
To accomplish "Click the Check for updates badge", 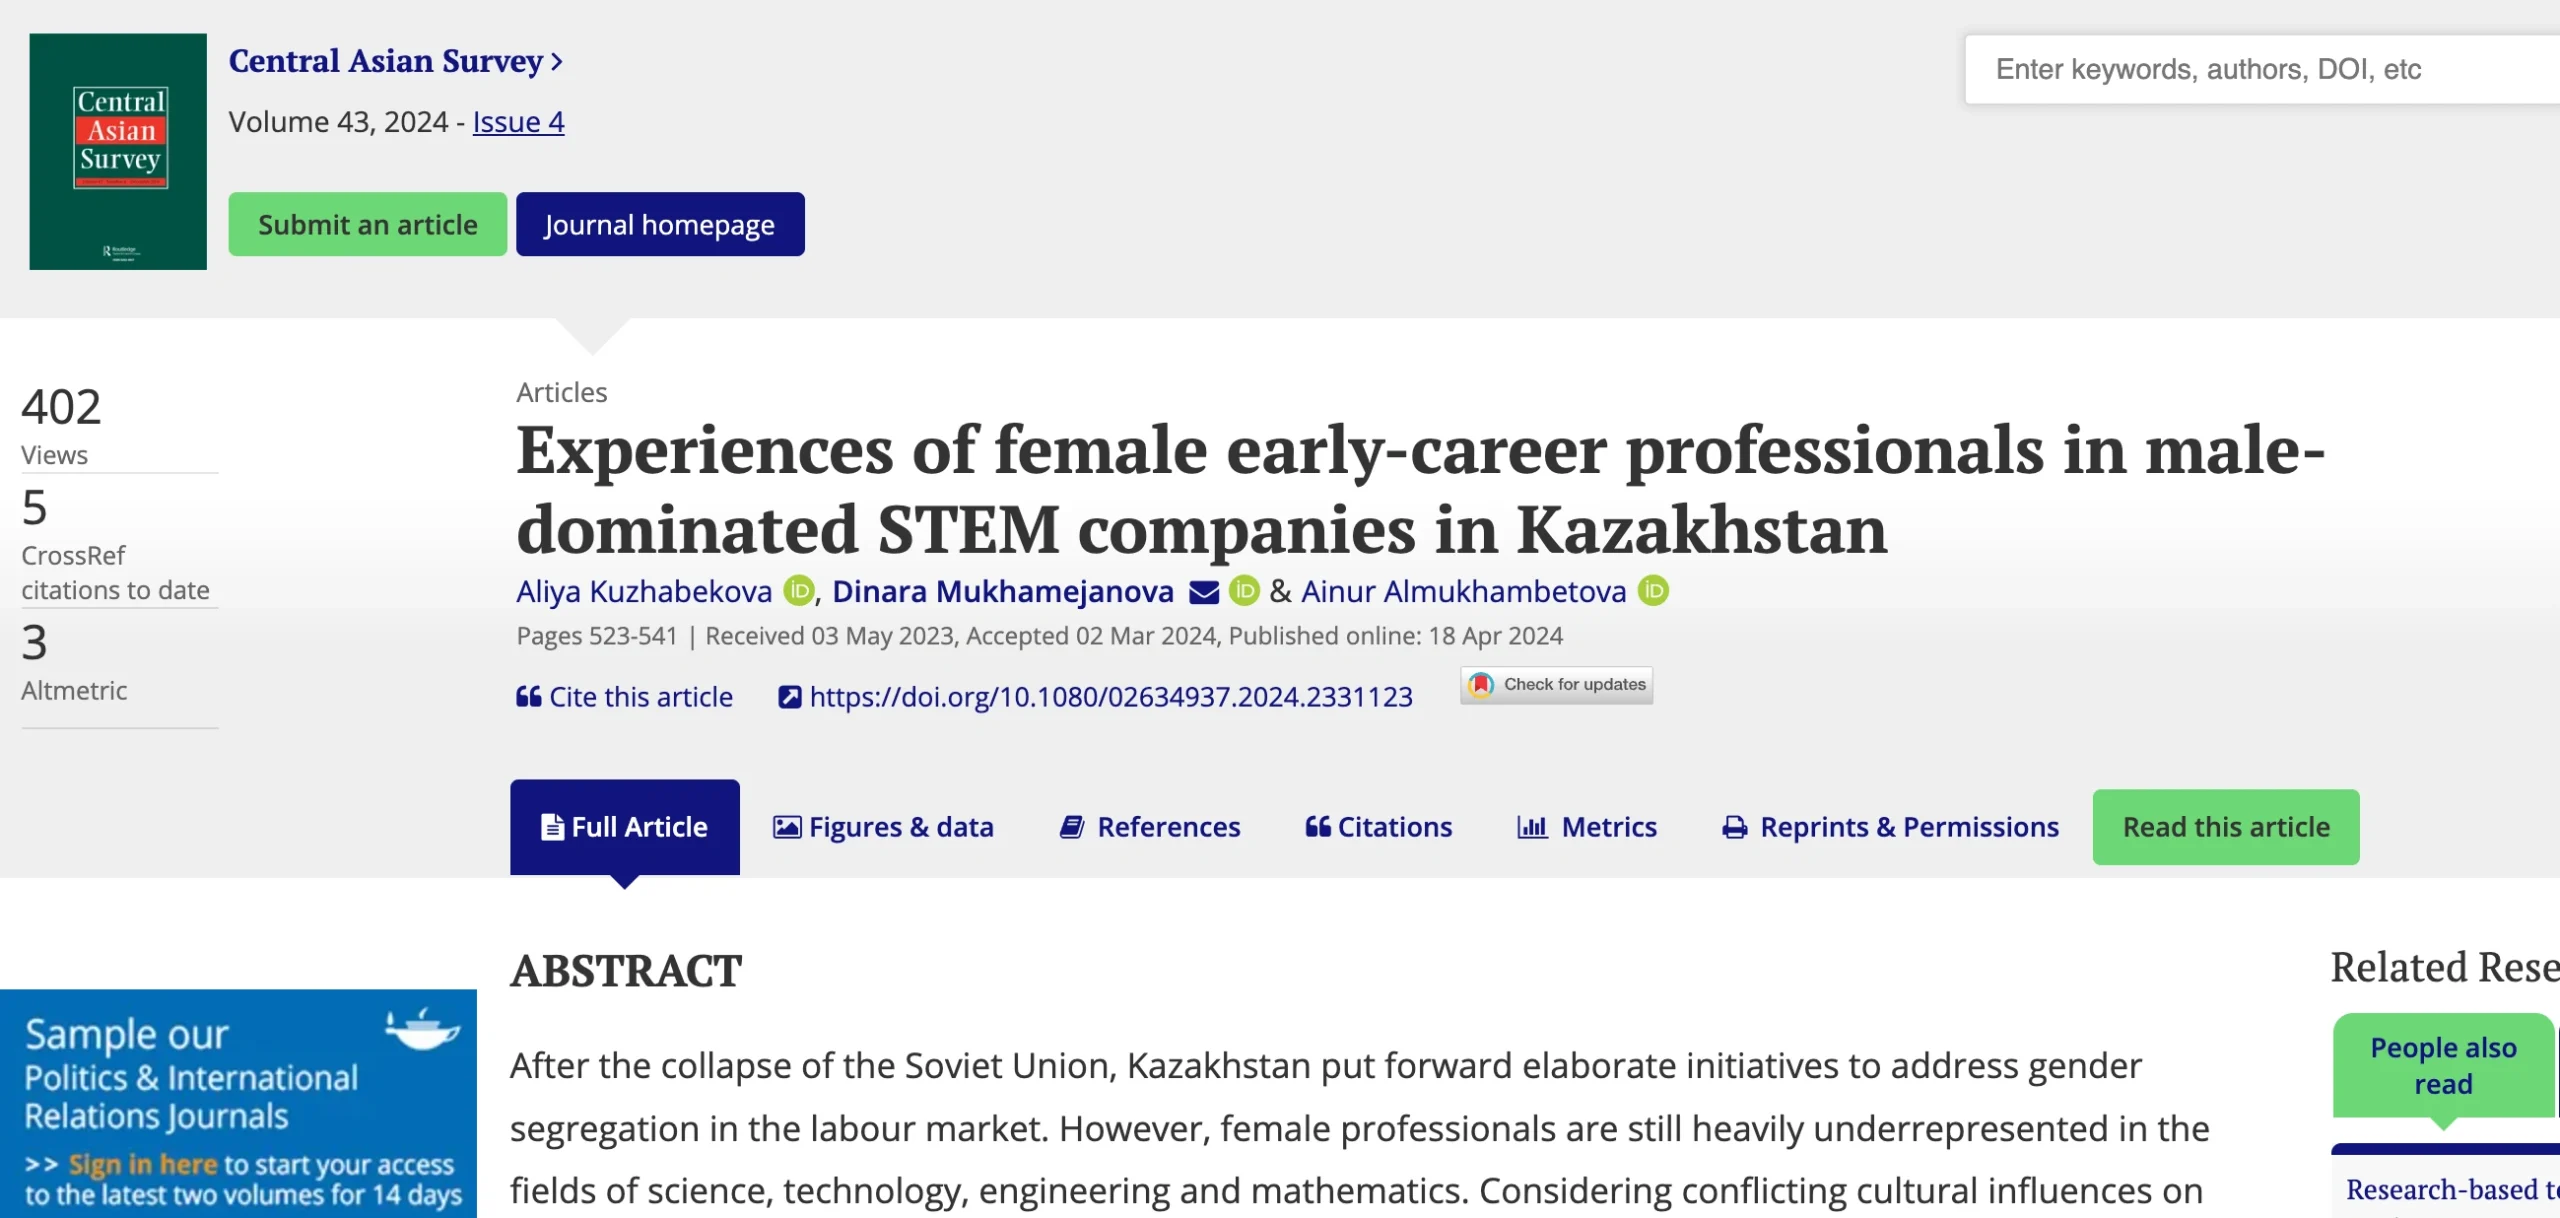I will [x=1556, y=685].
